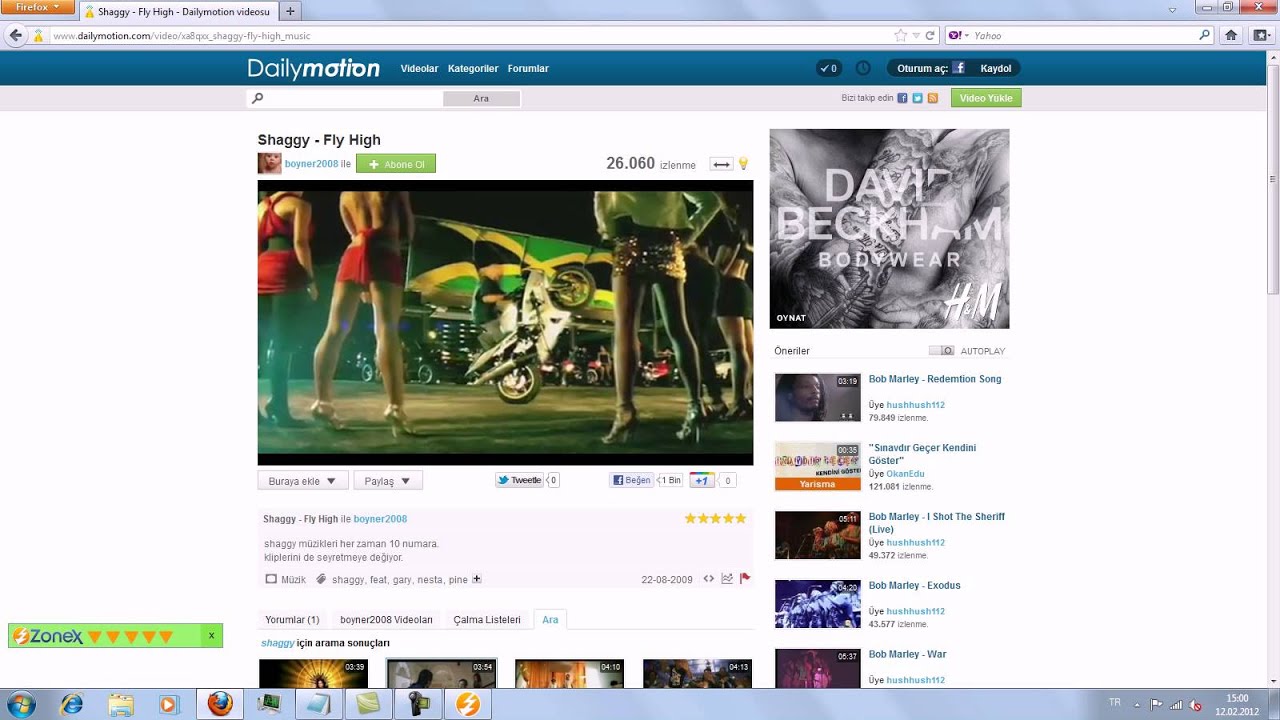The height and width of the screenshot is (720, 1280).
Task: Open search result thumbnail with 04:13 duration
Action: tap(697, 673)
